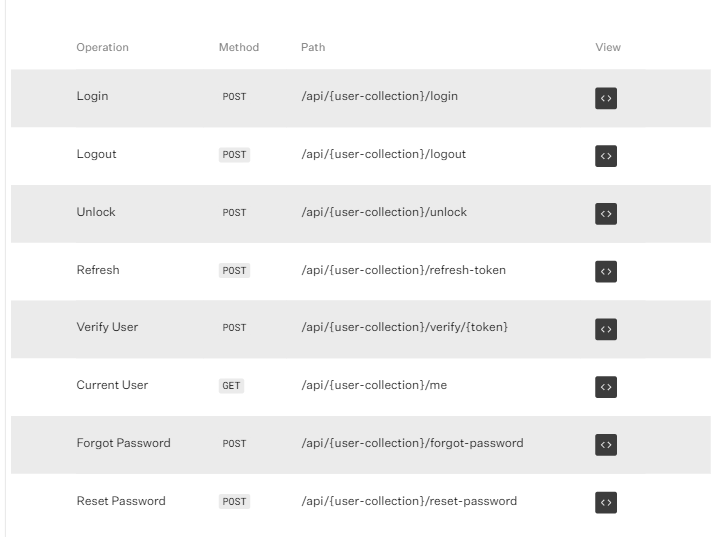Click the Logout POST method badge
This screenshot has height=537, width=715.
point(234,155)
